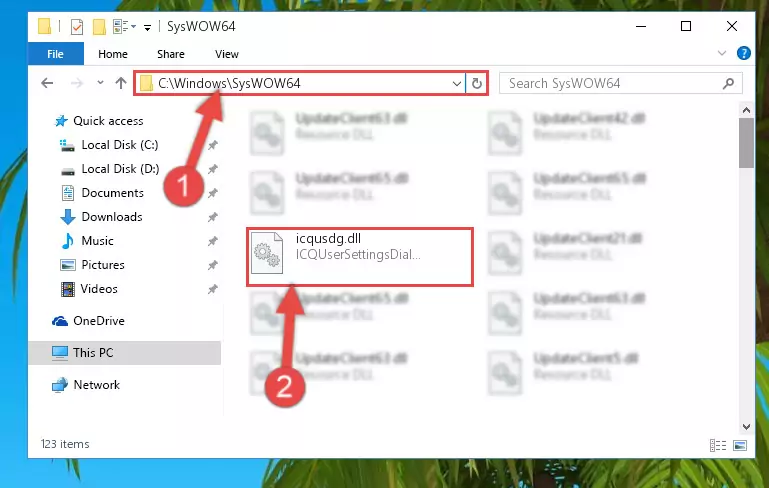Go up one folder level

(121, 82)
